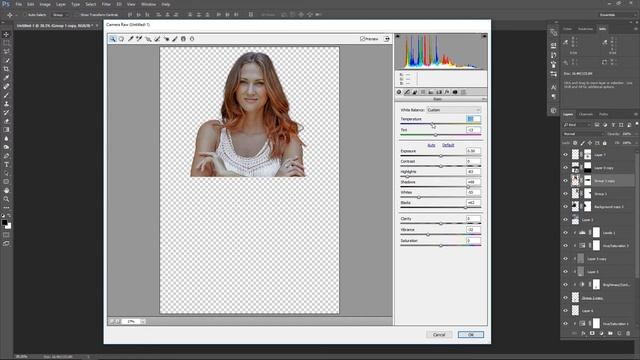
Task: Toggle the Preview checkbox in Camera Raw
Action: tap(362, 39)
